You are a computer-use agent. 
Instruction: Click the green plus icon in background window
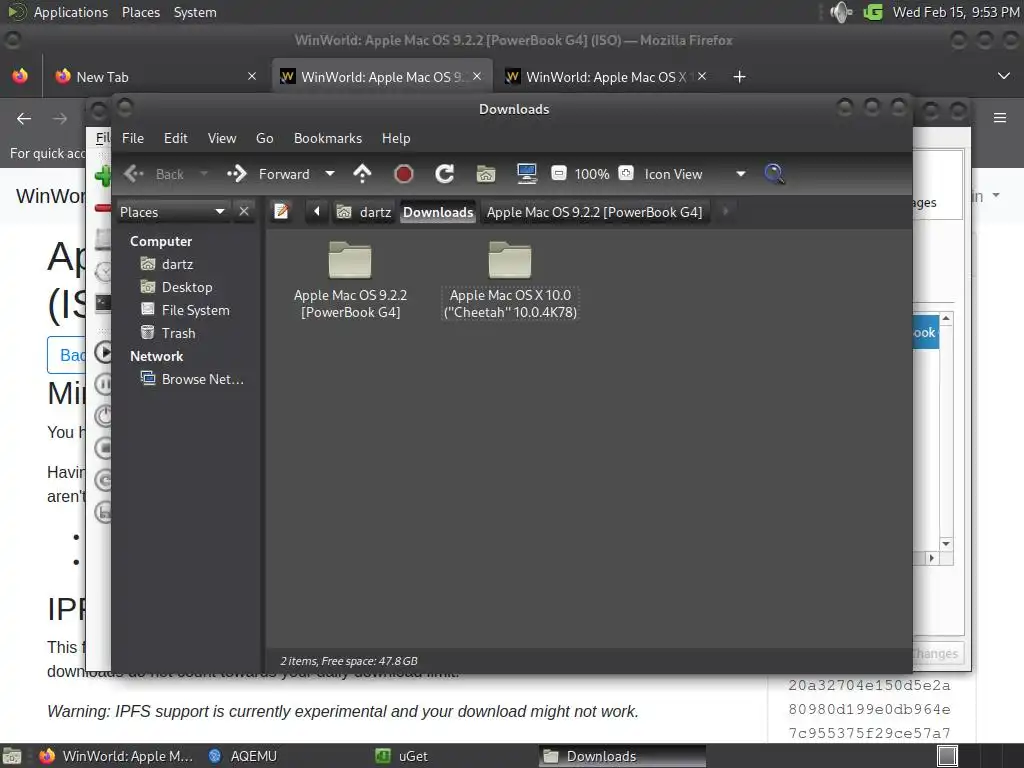[x=103, y=176]
